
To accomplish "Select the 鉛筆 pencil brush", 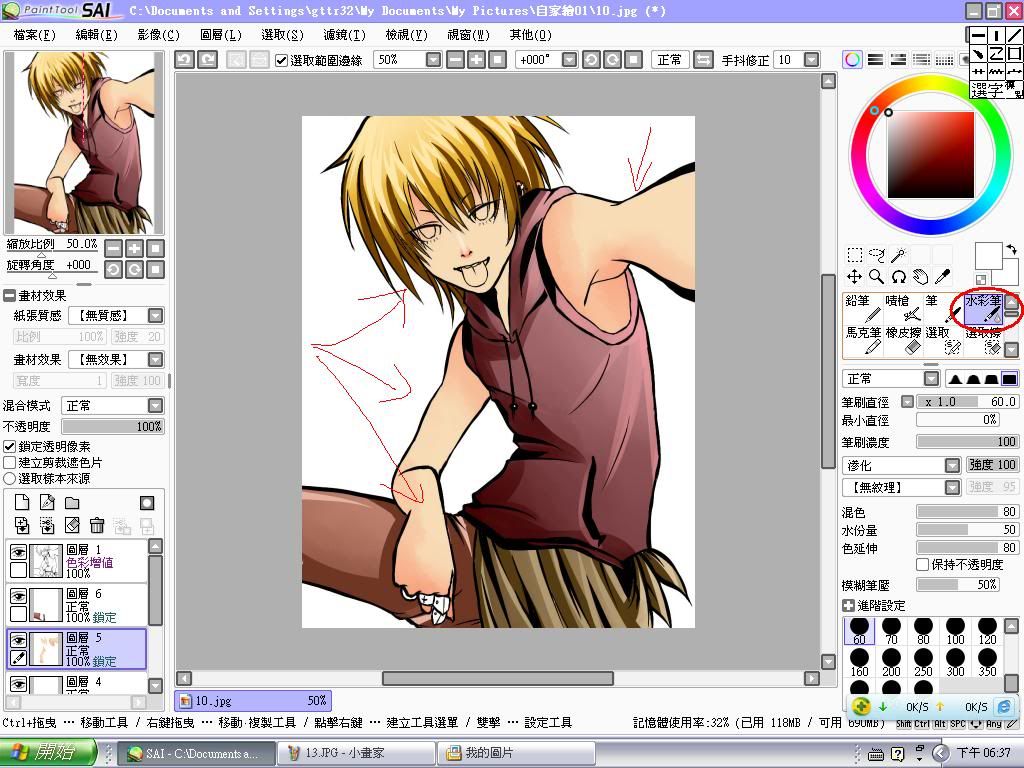I will [863, 308].
